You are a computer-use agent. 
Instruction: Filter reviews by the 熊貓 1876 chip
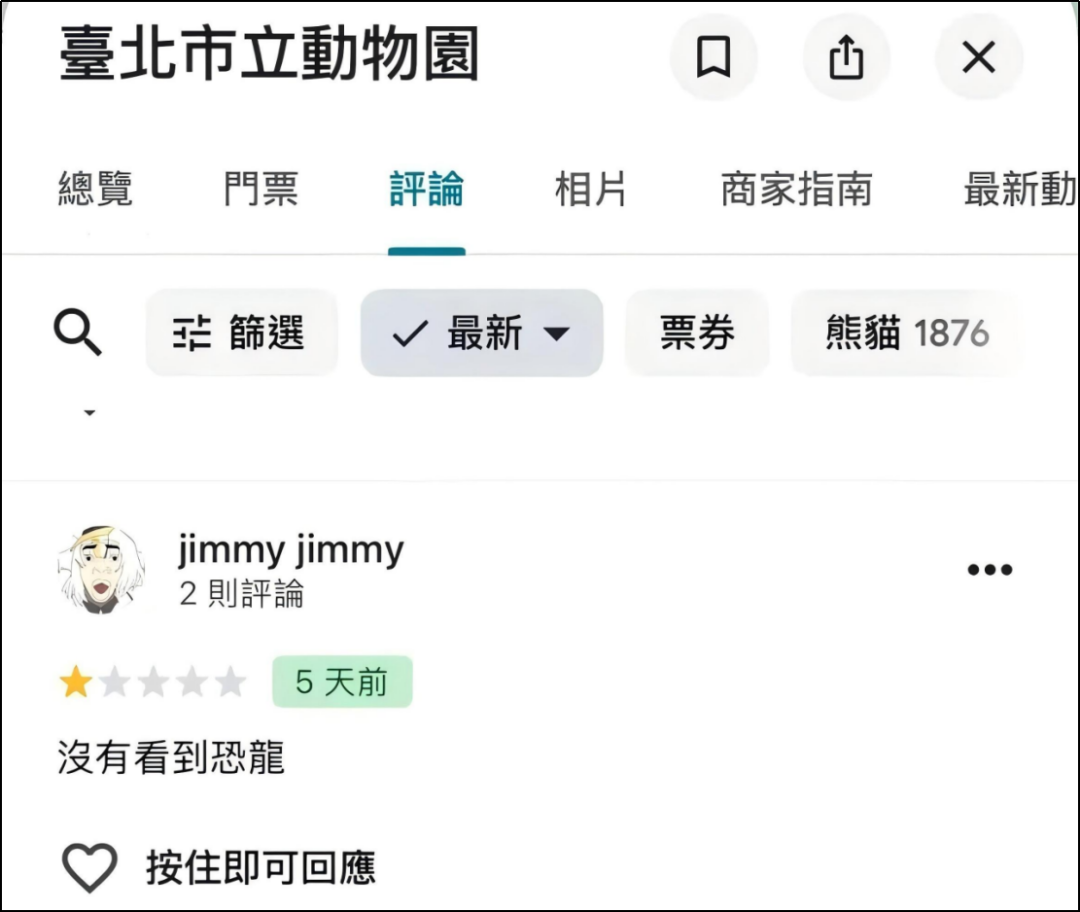pos(905,333)
